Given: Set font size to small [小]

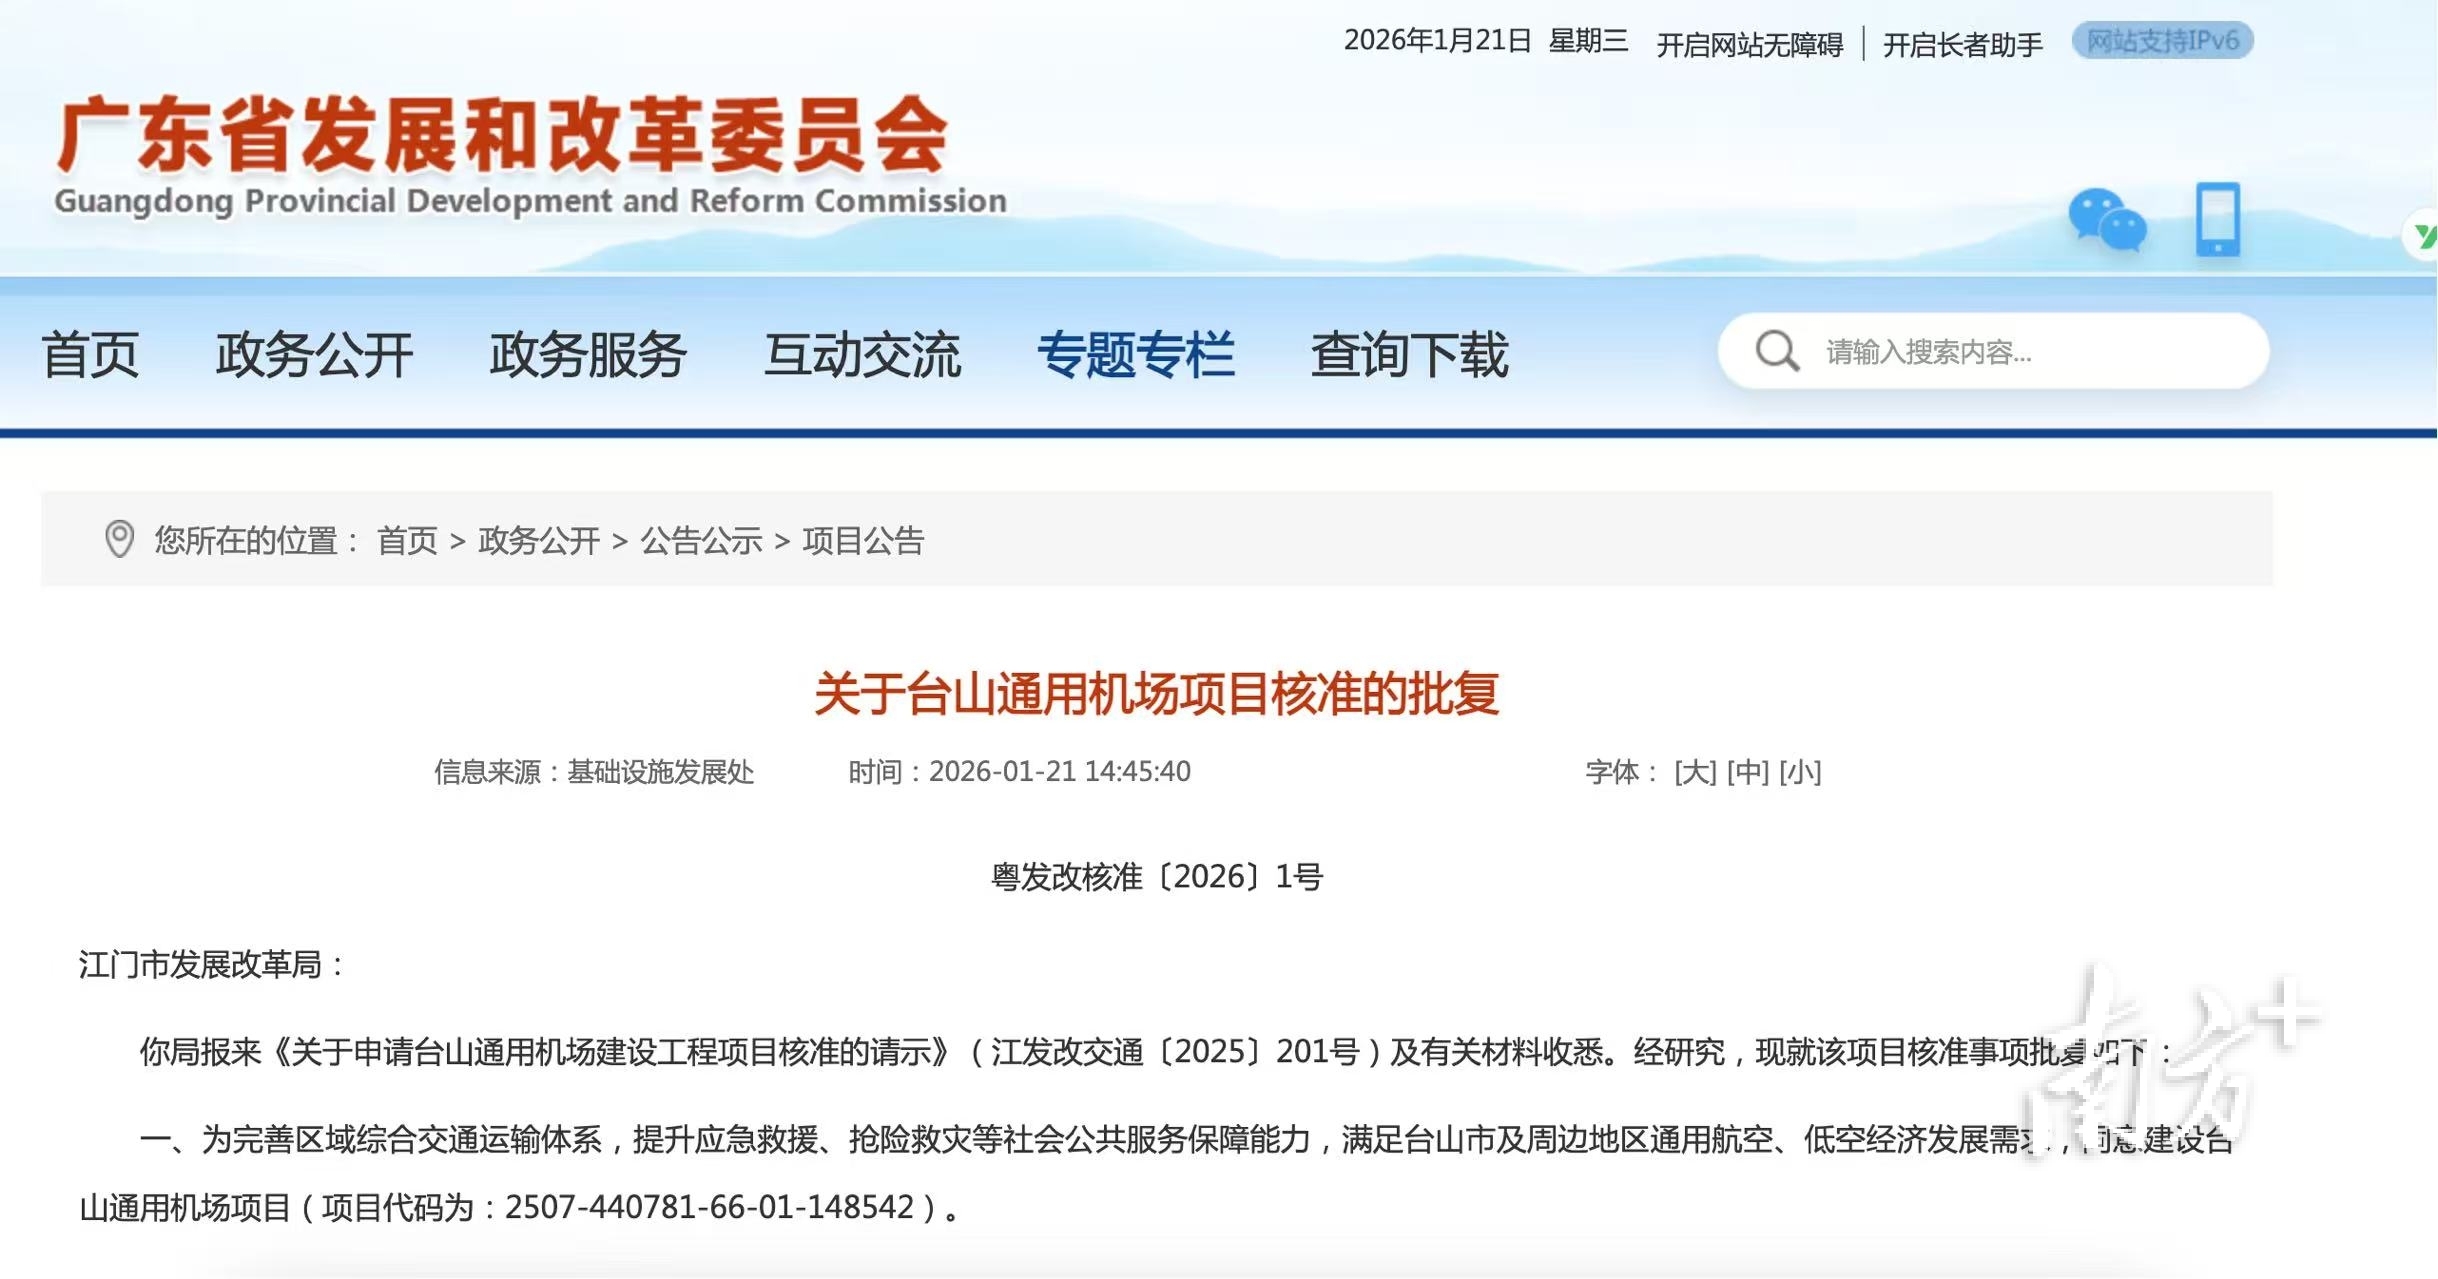Looking at the screenshot, I should click(x=1800, y=772).
